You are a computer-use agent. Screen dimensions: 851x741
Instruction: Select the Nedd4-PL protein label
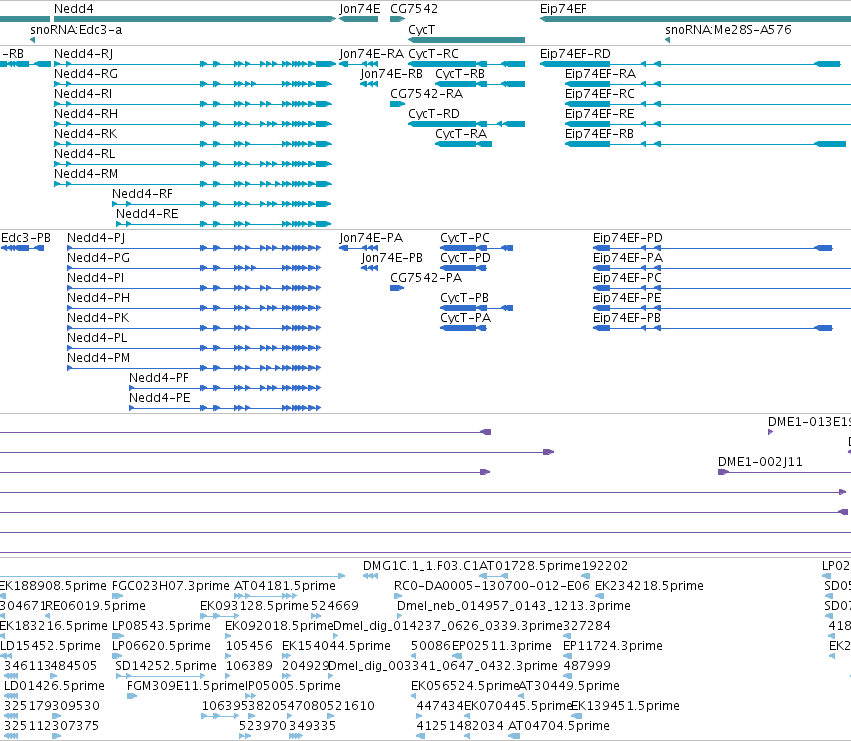[x=97, y=338]
